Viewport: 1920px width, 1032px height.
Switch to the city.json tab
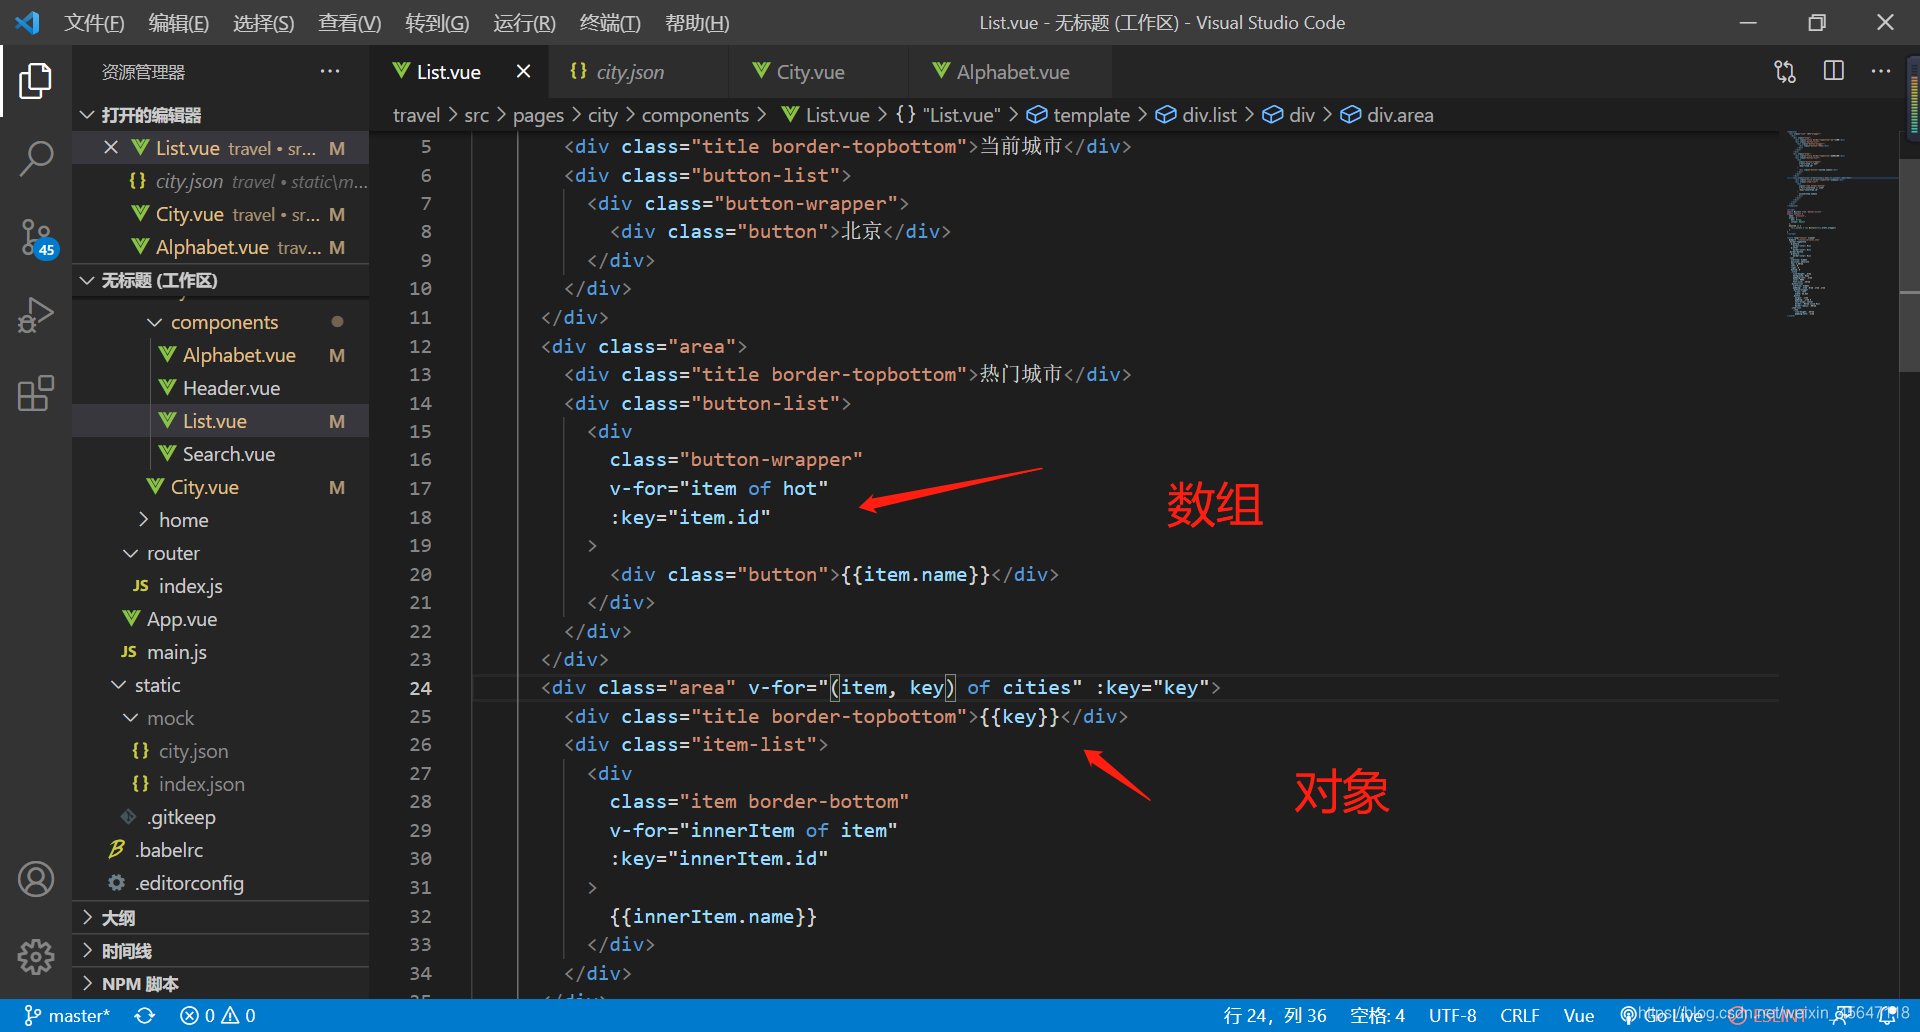click(640, 71)
